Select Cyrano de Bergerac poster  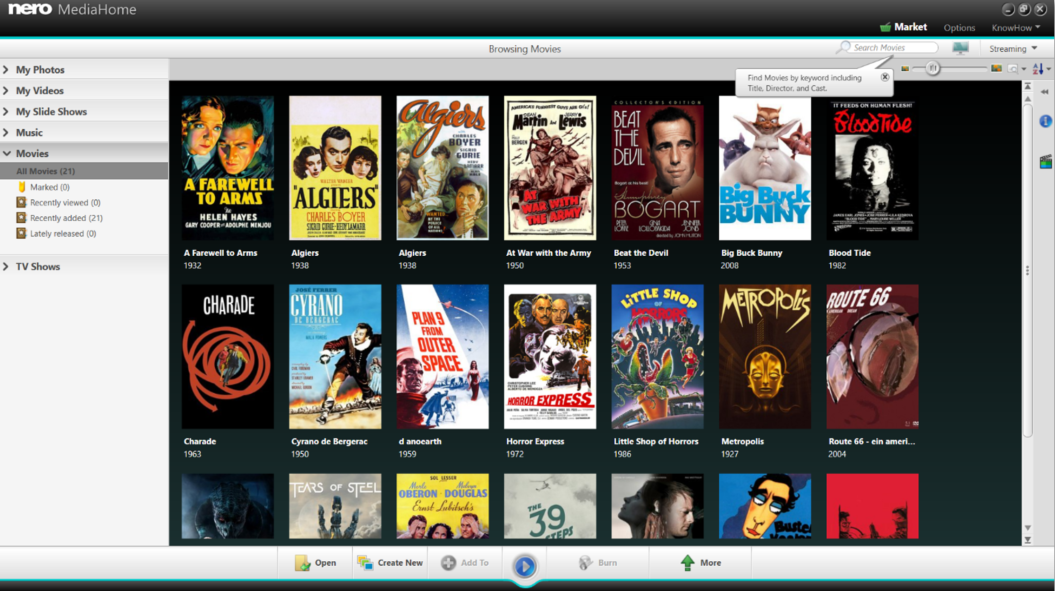[x=335, y=357]
